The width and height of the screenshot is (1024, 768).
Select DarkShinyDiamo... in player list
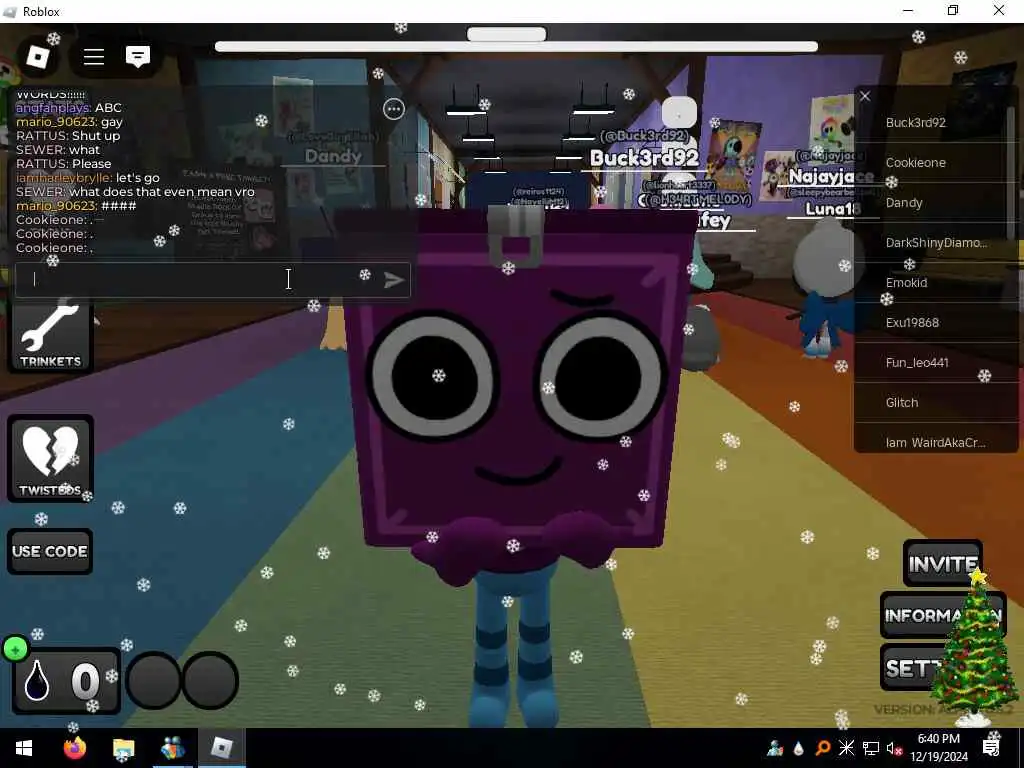[935, 242]
